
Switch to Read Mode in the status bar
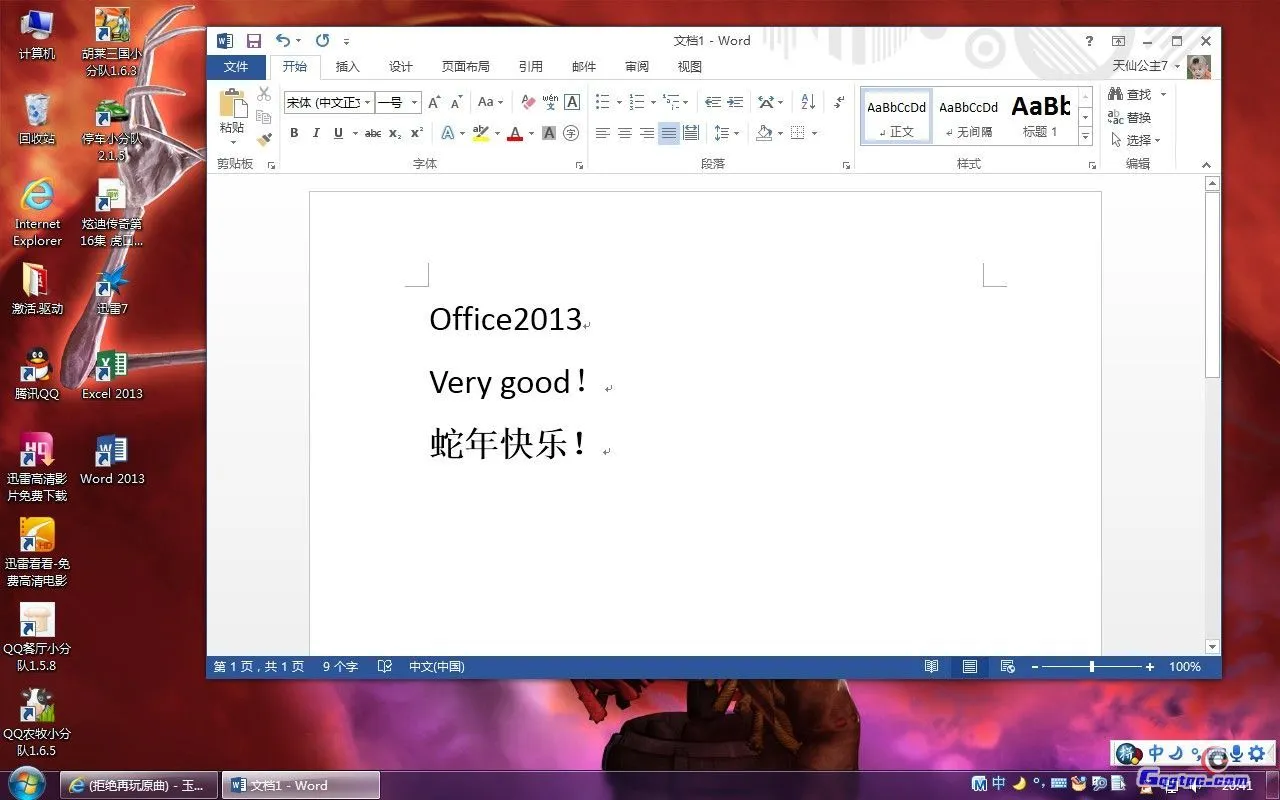point(930,666)
